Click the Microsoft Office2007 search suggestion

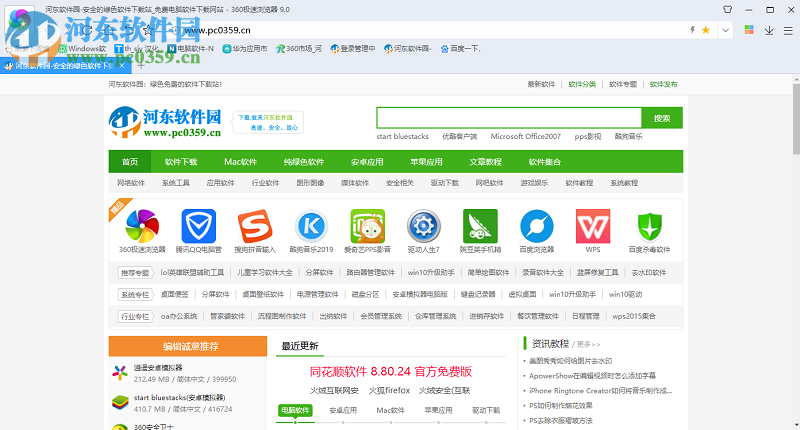pos(526,136)
